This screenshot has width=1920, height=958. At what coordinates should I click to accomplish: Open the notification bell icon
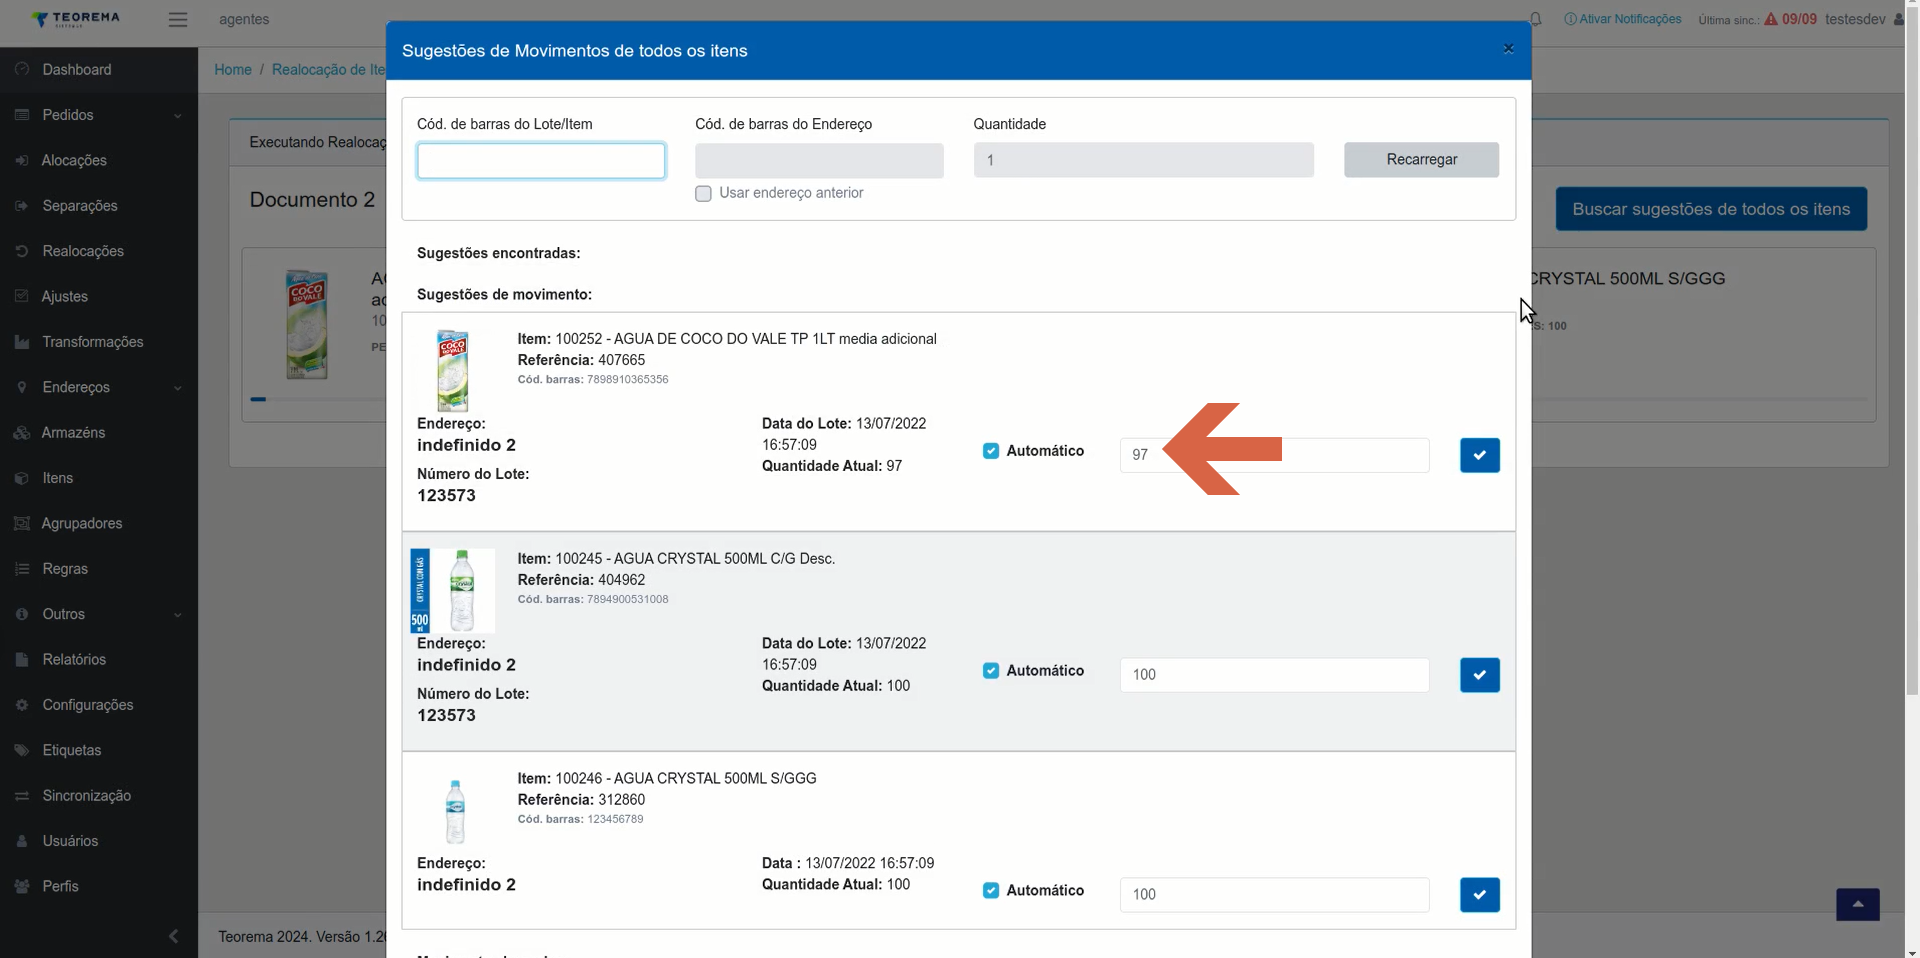(1536, 19)
